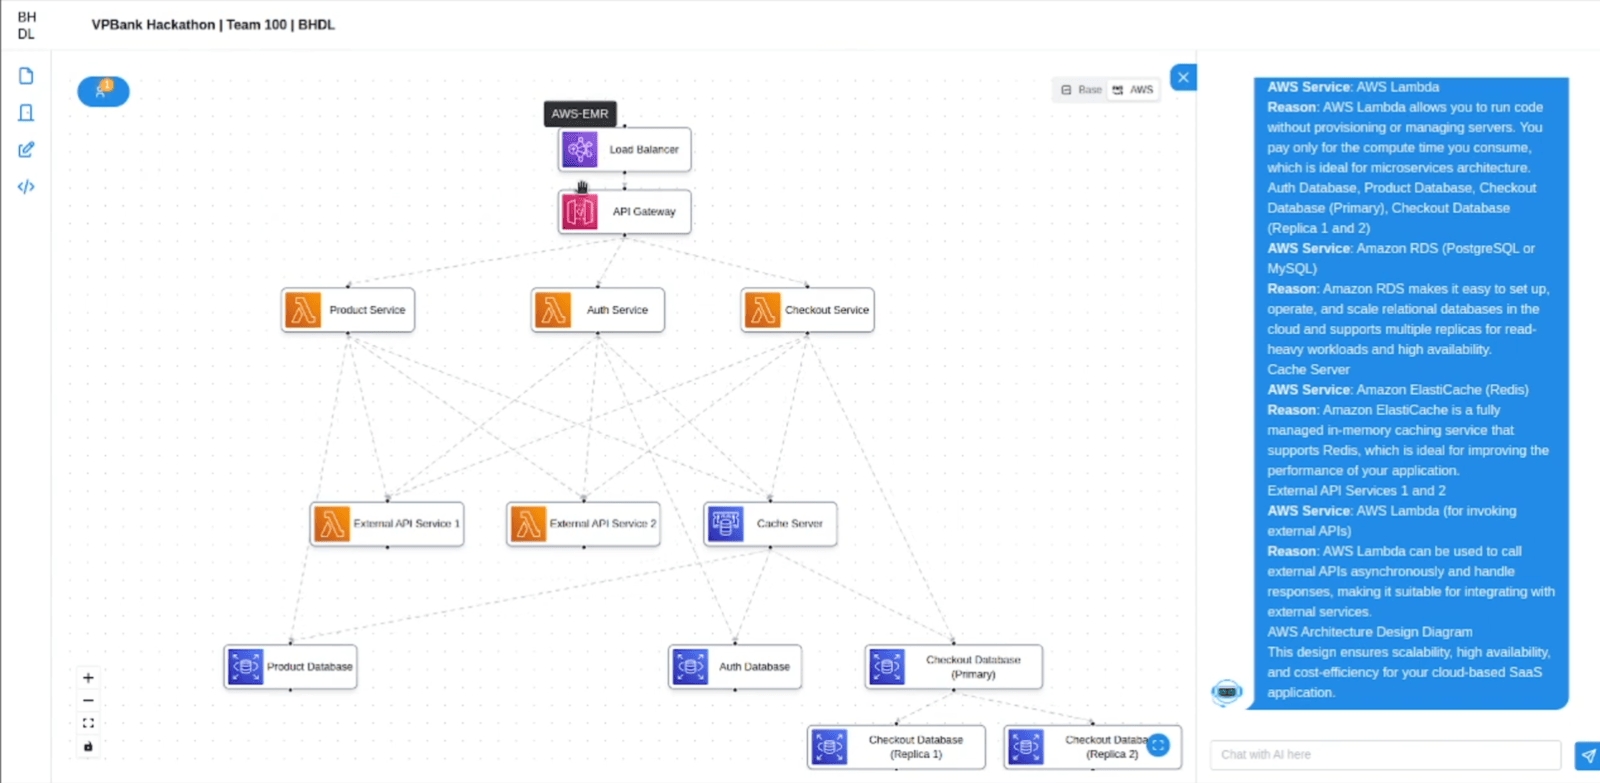The image size is (1600, 783).
Task: Zoom out with the minus button
Action: tap(88, 701)
